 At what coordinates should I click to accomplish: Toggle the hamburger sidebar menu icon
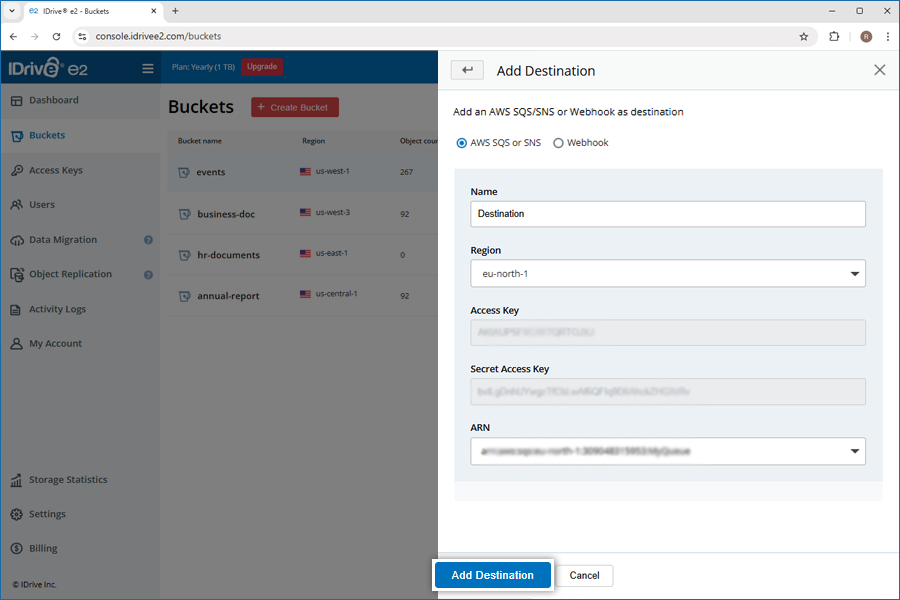148,69
